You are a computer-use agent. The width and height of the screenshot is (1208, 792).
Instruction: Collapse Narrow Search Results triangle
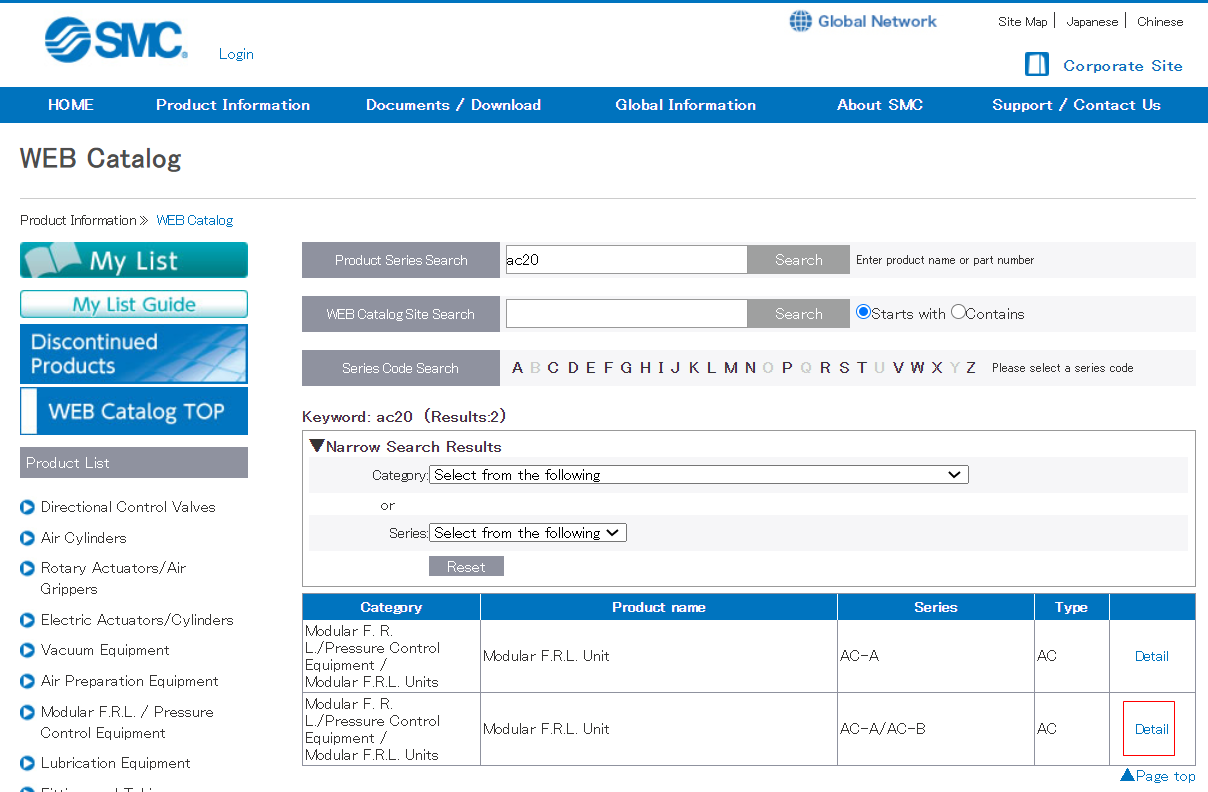click(x=317, y=446)
